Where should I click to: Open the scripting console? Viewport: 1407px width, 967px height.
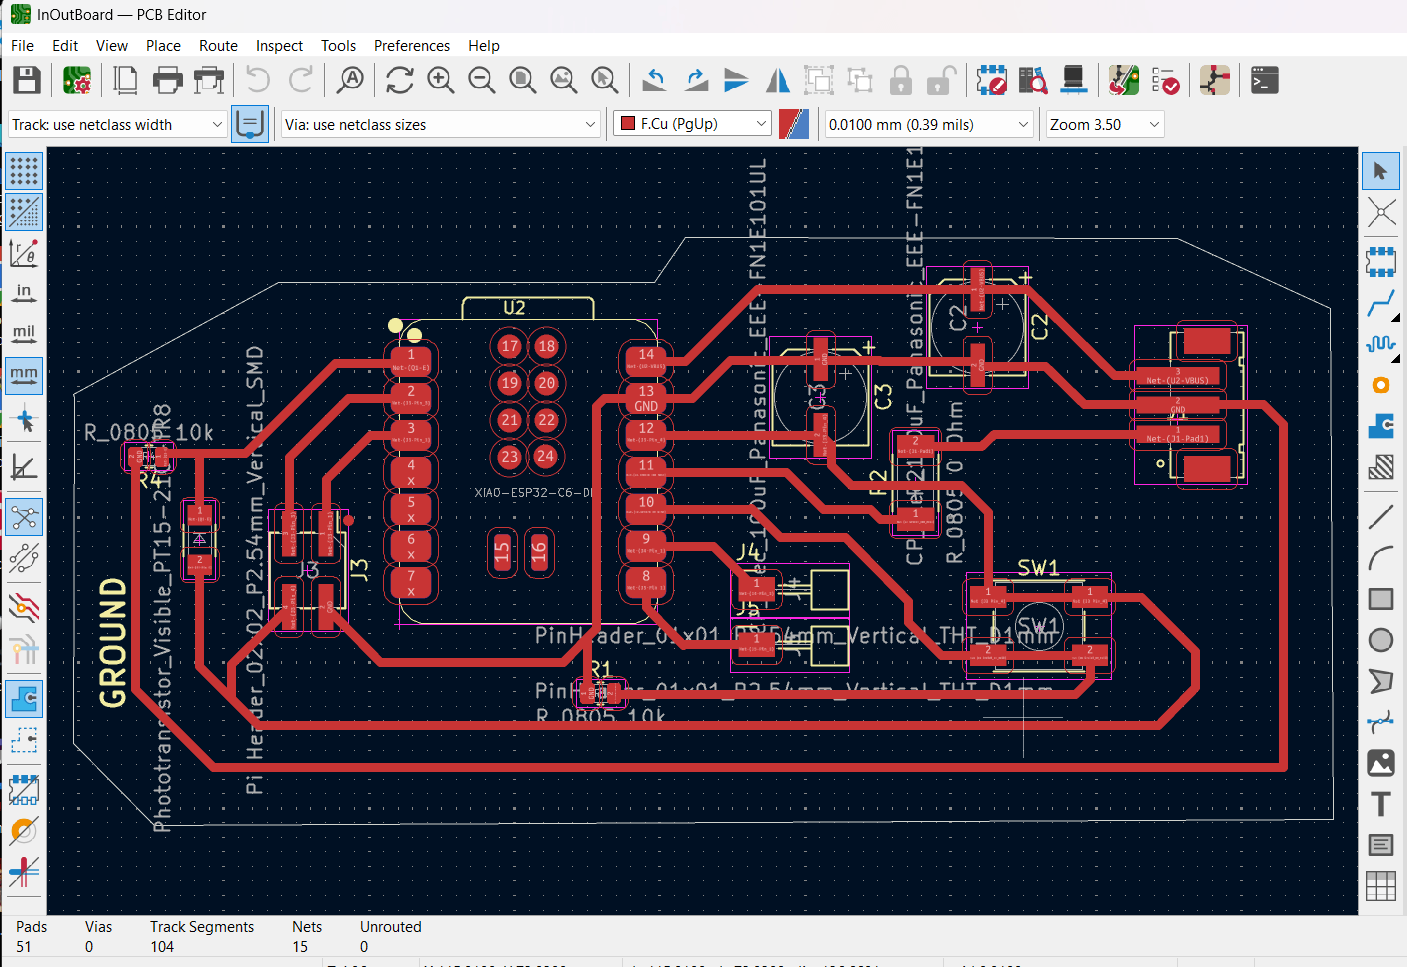click(x=1265, y=81)
